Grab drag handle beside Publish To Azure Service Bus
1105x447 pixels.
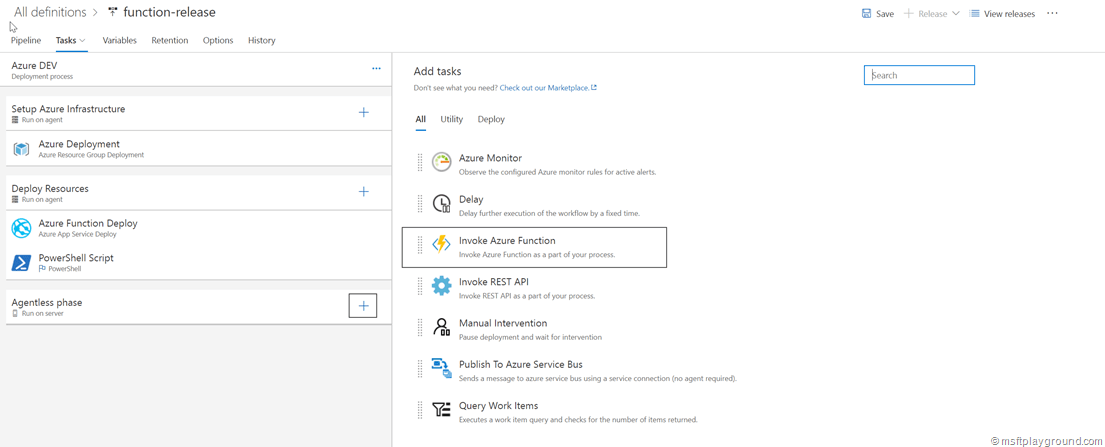point(419,368)
